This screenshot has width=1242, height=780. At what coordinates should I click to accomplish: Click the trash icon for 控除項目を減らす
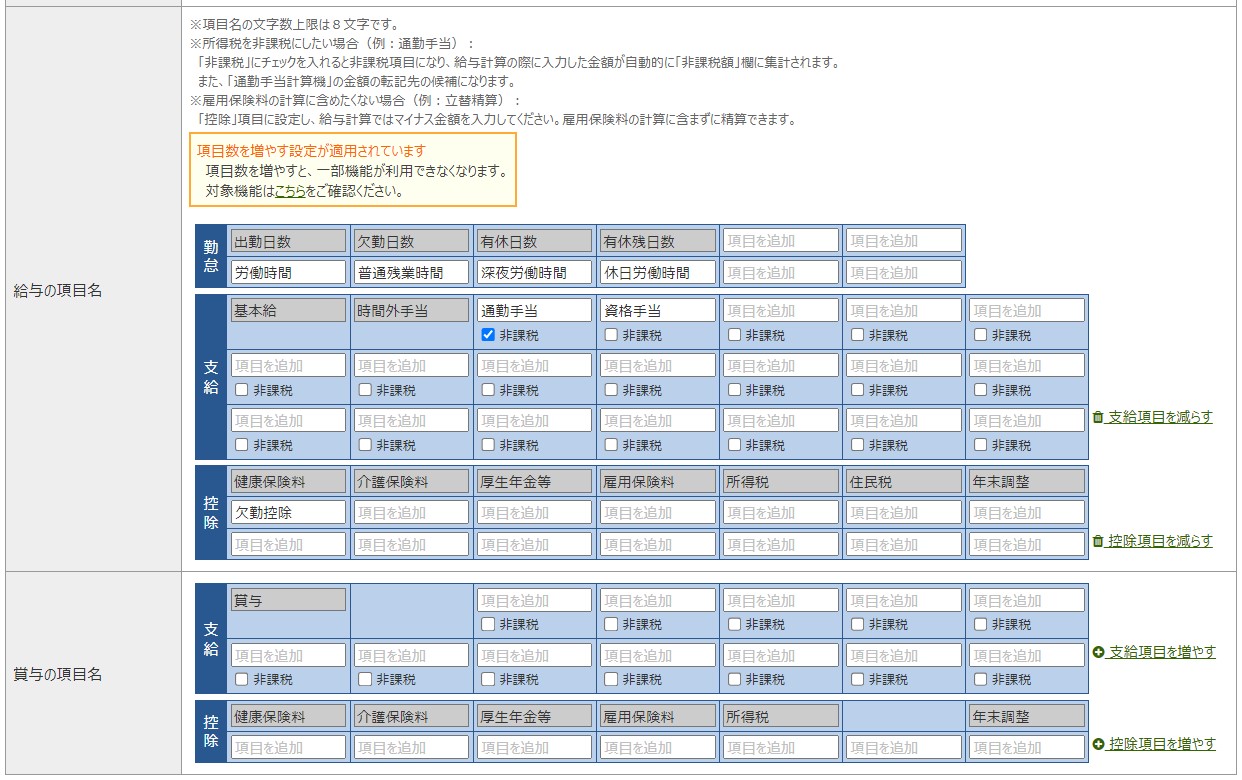tap(1098, 541)
